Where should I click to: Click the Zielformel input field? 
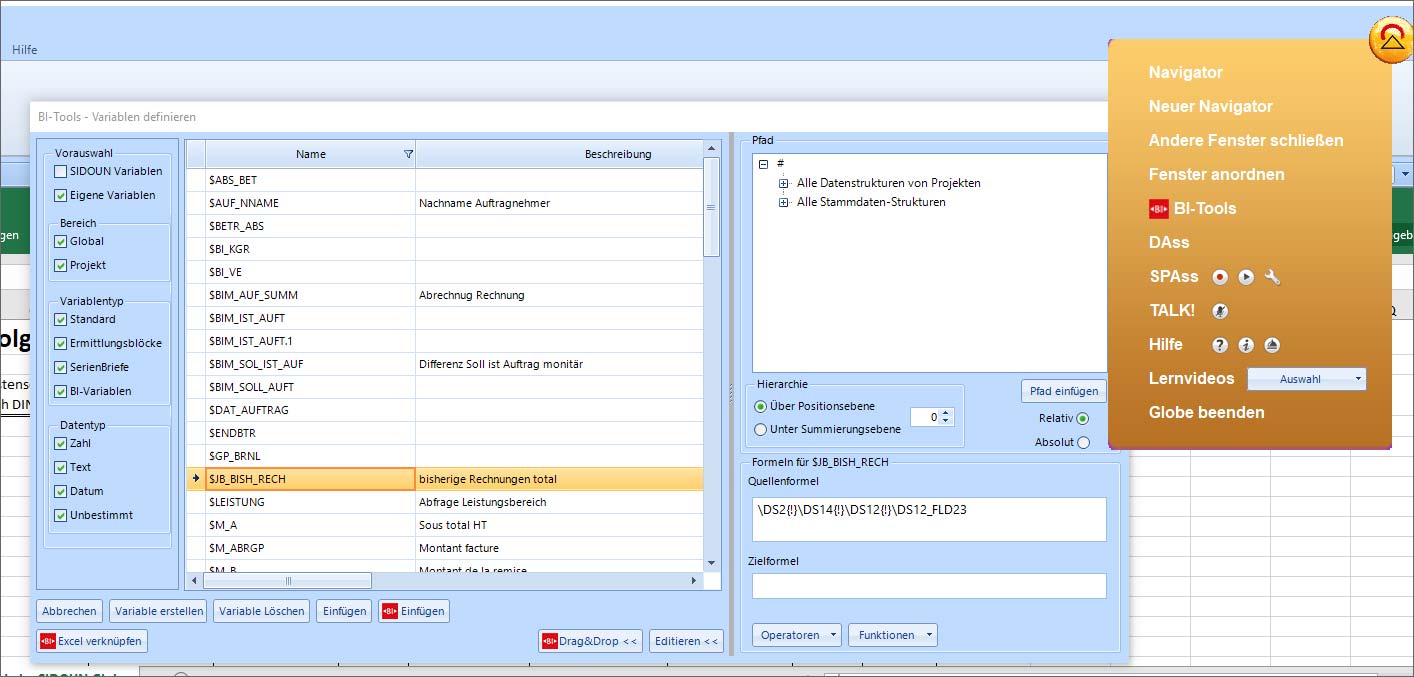click(x=928, y=586)
